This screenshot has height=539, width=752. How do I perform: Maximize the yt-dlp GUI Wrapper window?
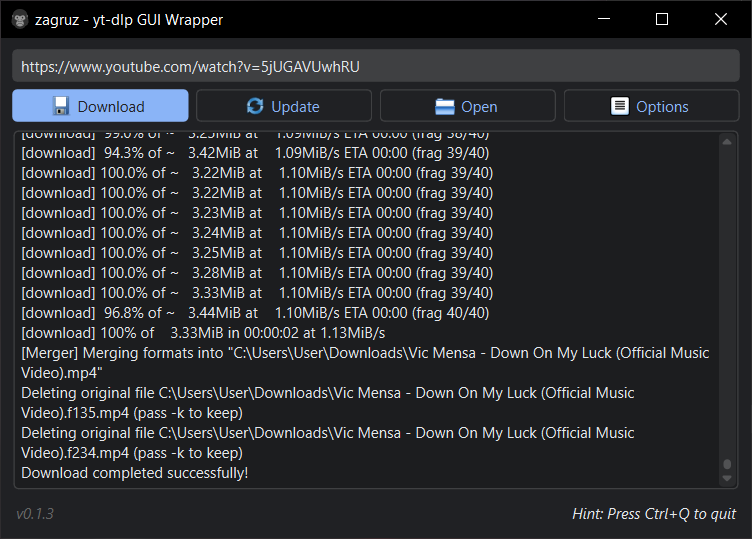click(661, 20)
